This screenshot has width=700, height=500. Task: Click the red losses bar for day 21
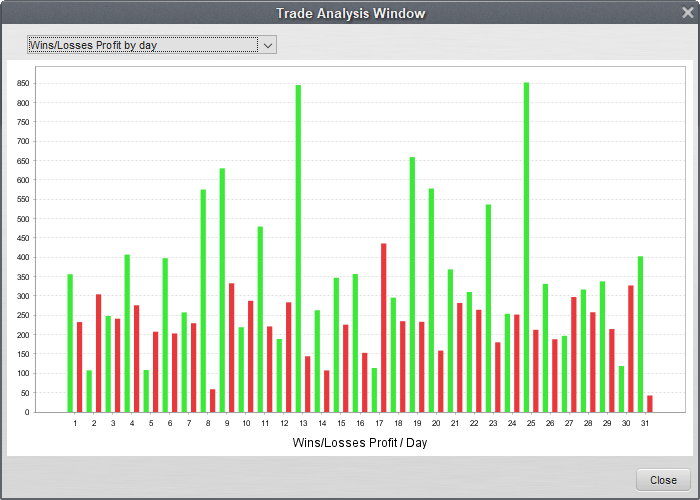tap(460, 357)
